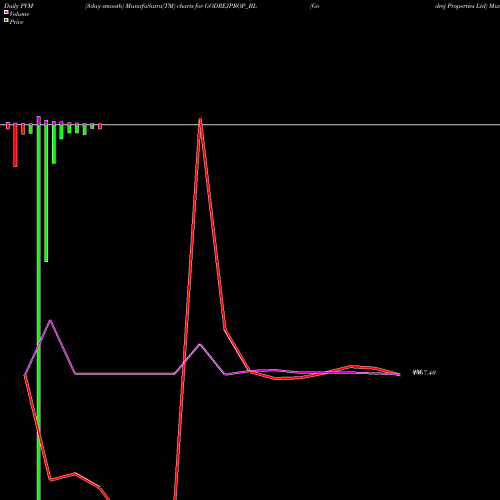Click the Volume legend color swatch

(x=6, y=12)
